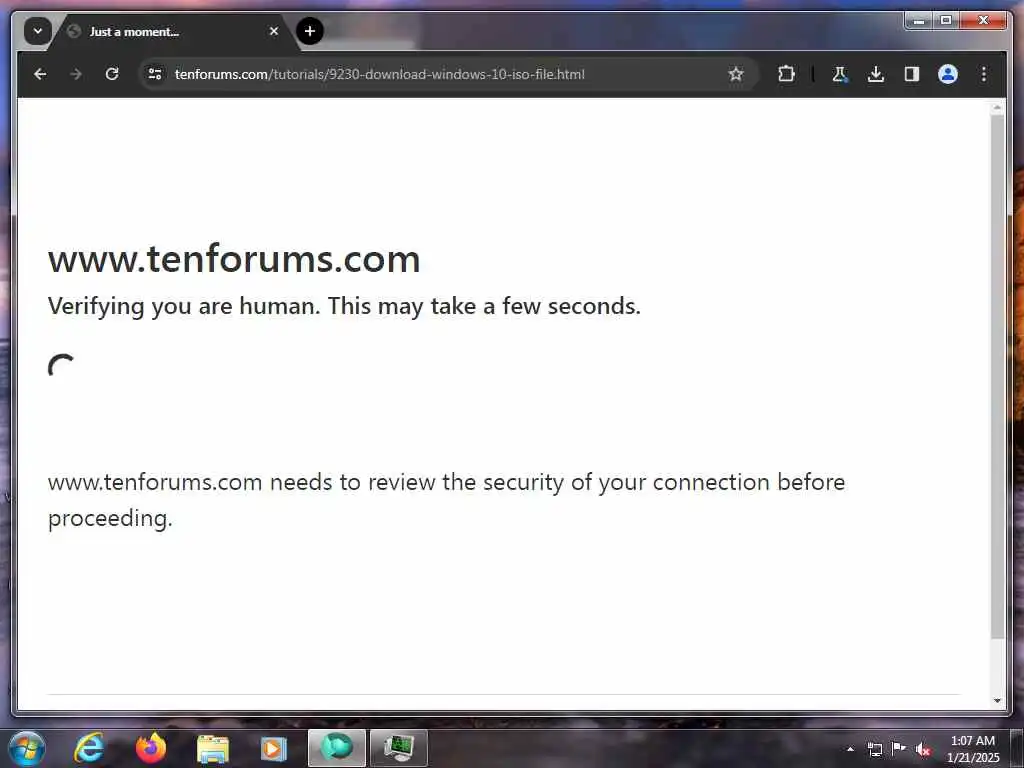Expand the tab search dropdown arrow
This screenshot has height=768, width=1024.
[x=38, y=31]
